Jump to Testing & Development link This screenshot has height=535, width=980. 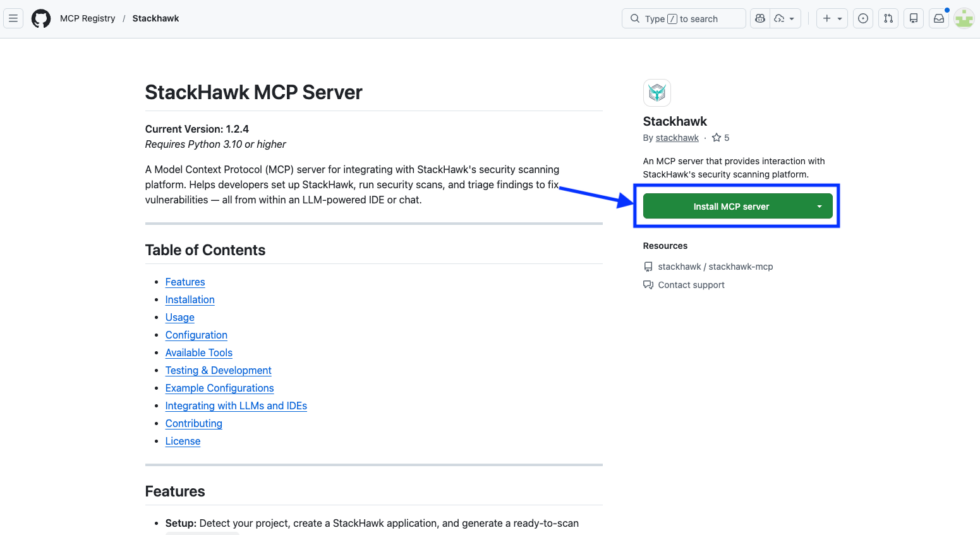click(218, 371)
